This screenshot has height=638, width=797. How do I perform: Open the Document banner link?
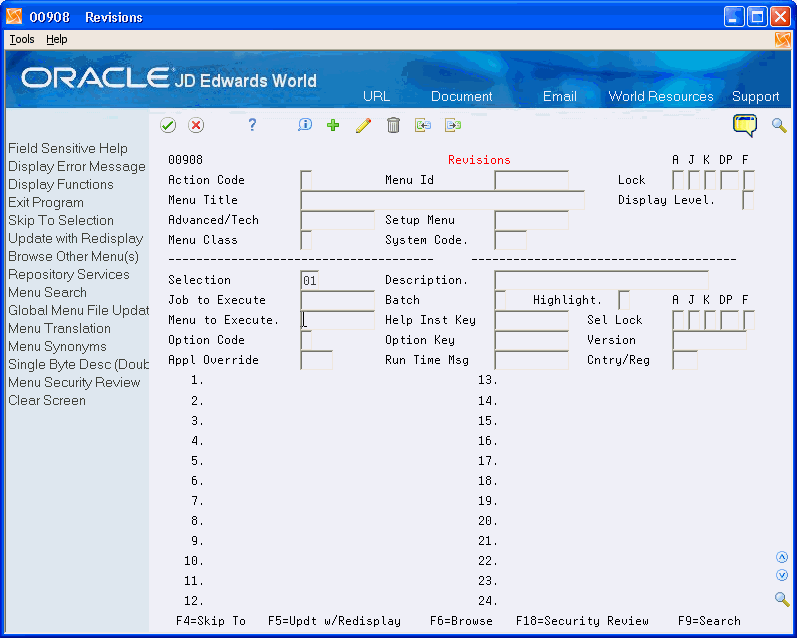pos(462,96)
